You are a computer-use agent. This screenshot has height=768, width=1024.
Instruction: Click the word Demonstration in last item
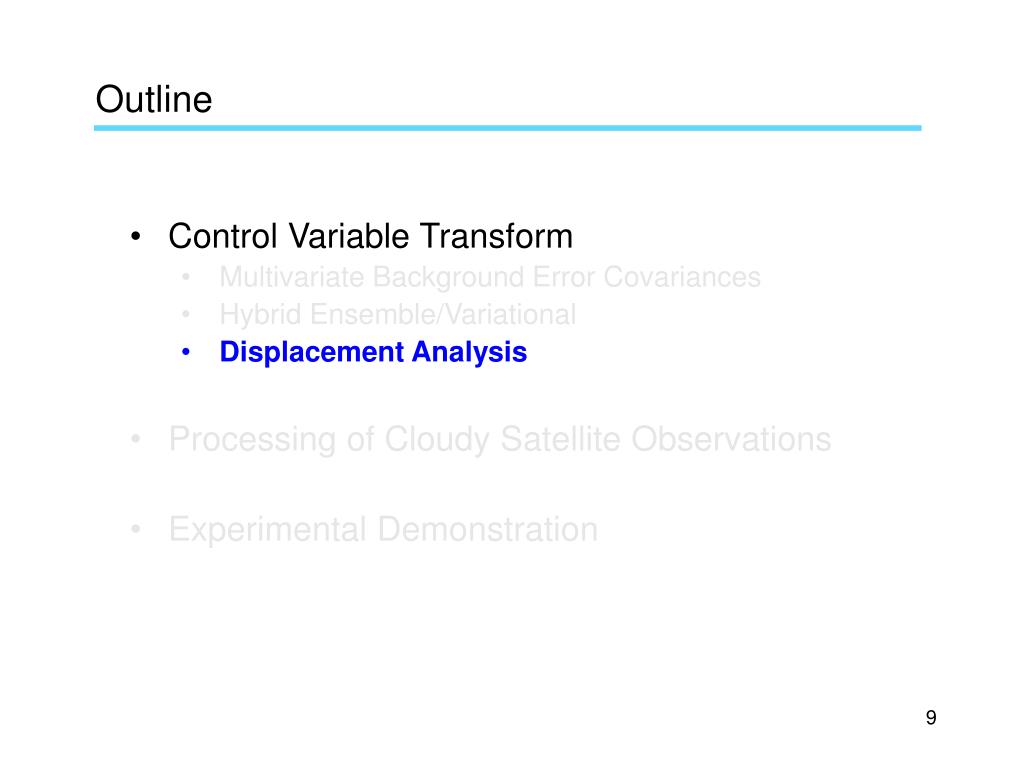(487, 530)
